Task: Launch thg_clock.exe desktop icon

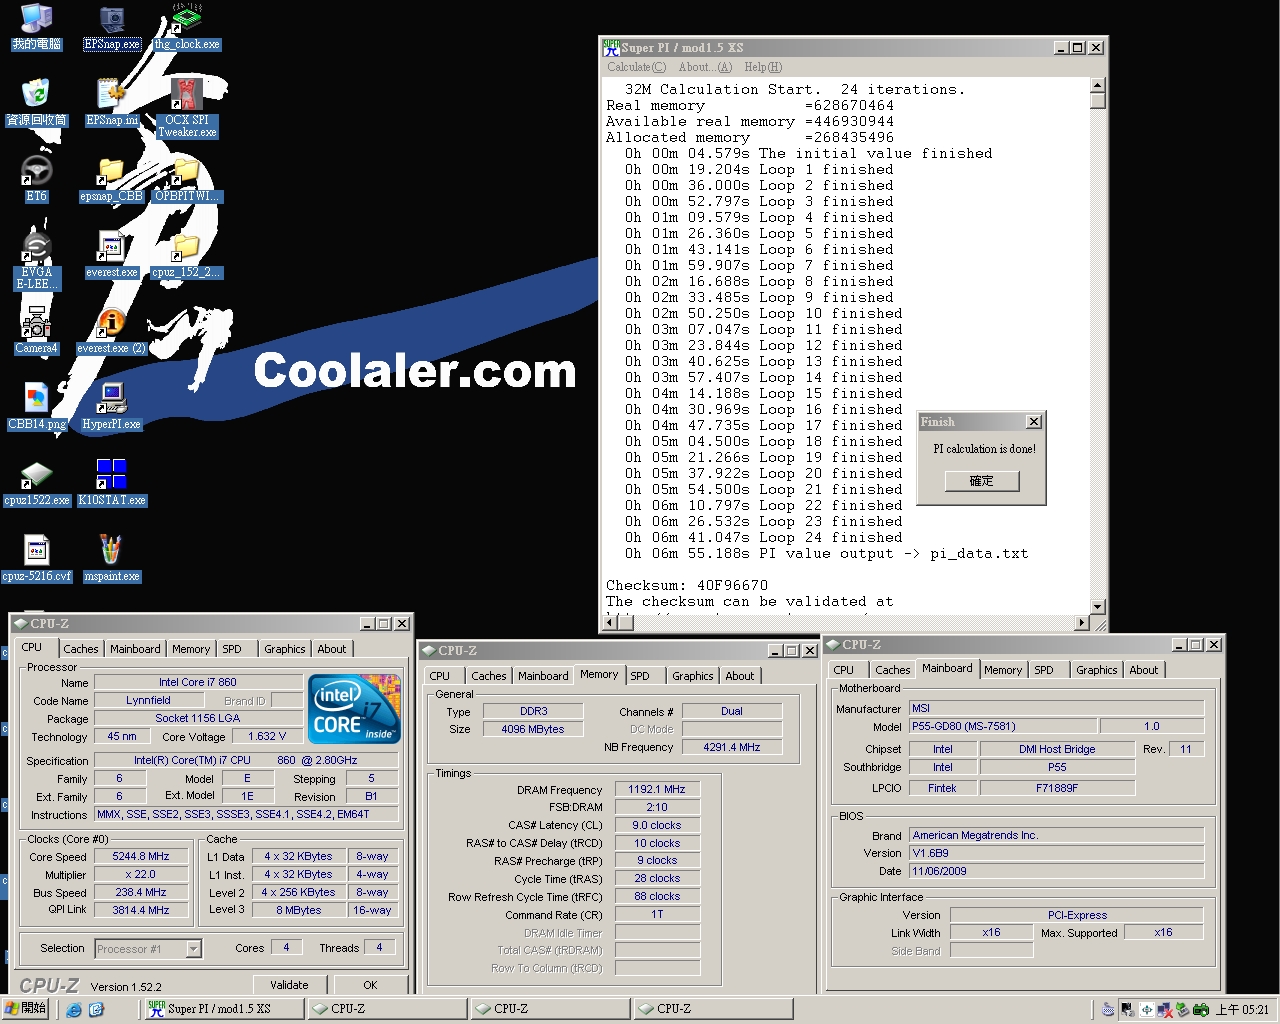Action: click(187, 27)
